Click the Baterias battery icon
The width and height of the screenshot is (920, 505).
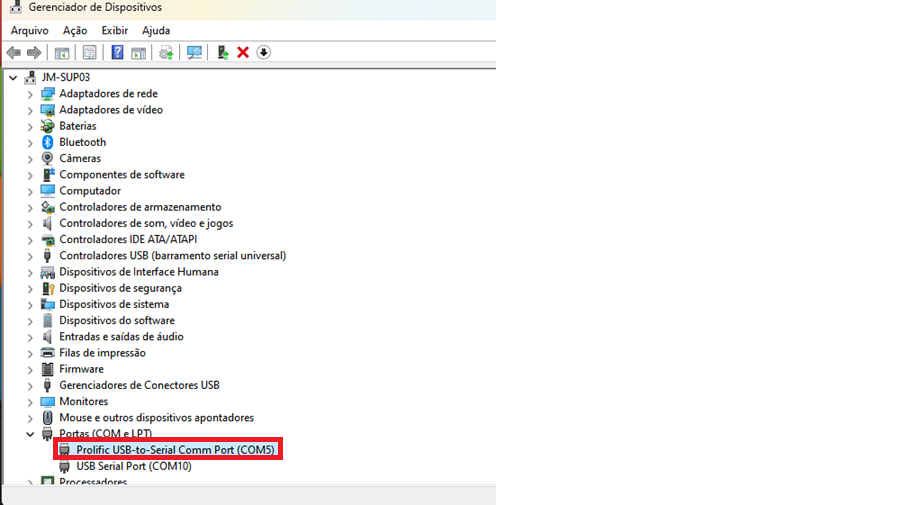(48, 126)
